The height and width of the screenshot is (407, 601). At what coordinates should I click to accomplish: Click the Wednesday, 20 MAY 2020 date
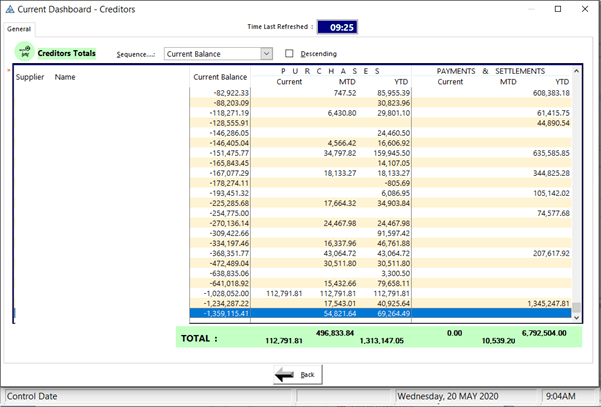point(448,396)
